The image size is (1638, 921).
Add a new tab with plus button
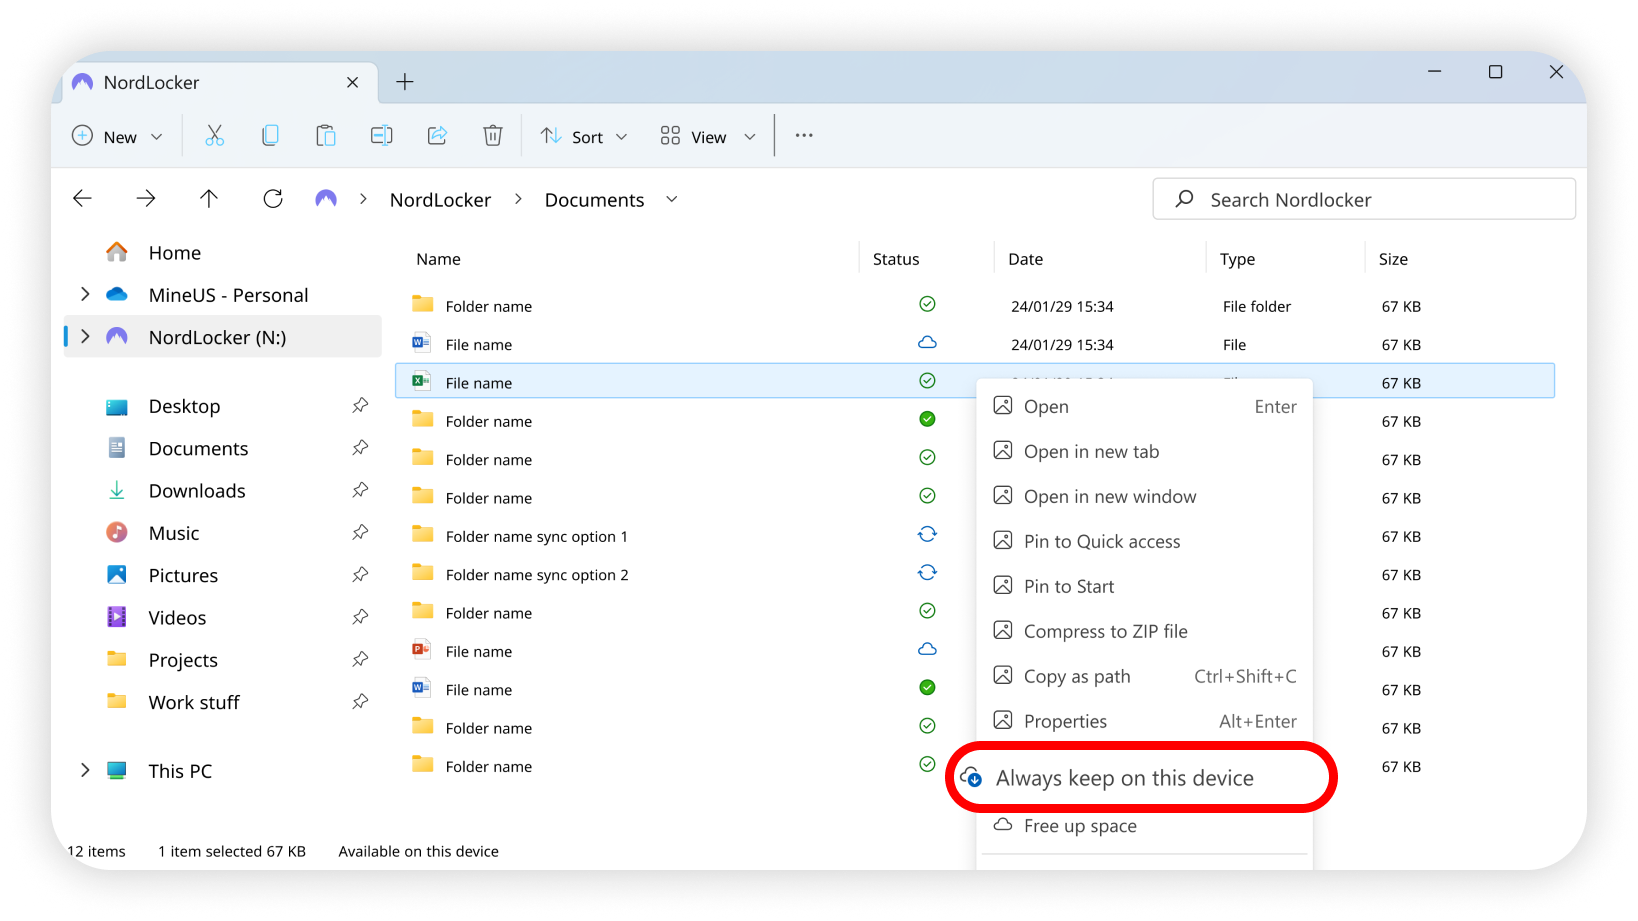pyautogui.click(x=405, y=82)
